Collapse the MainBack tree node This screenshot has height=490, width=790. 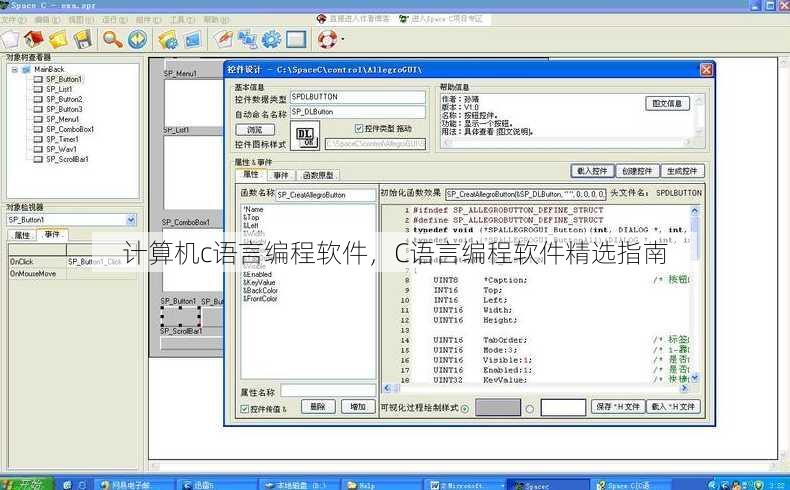[15, 69]
